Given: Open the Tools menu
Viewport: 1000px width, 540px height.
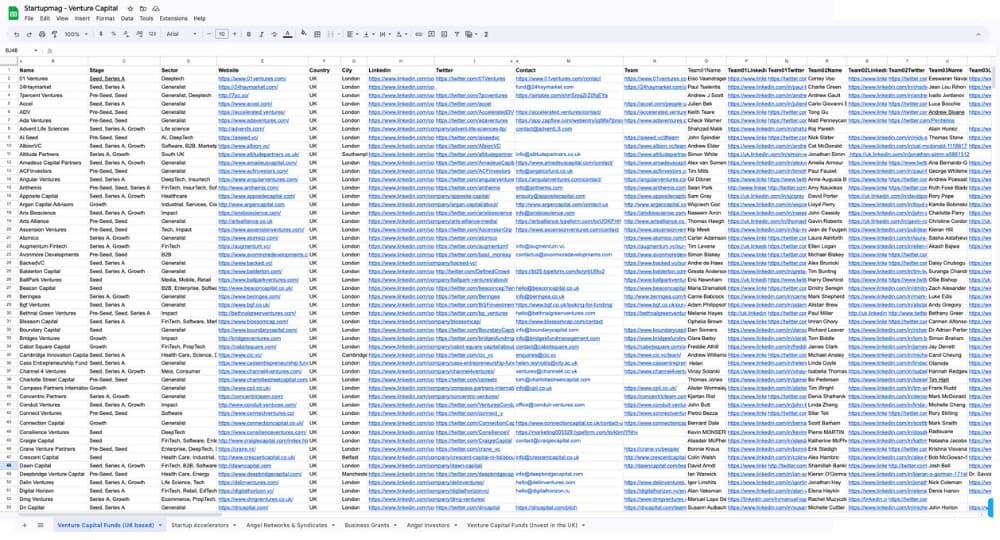Looking at the screenshot, I should (x=147, y=18).
